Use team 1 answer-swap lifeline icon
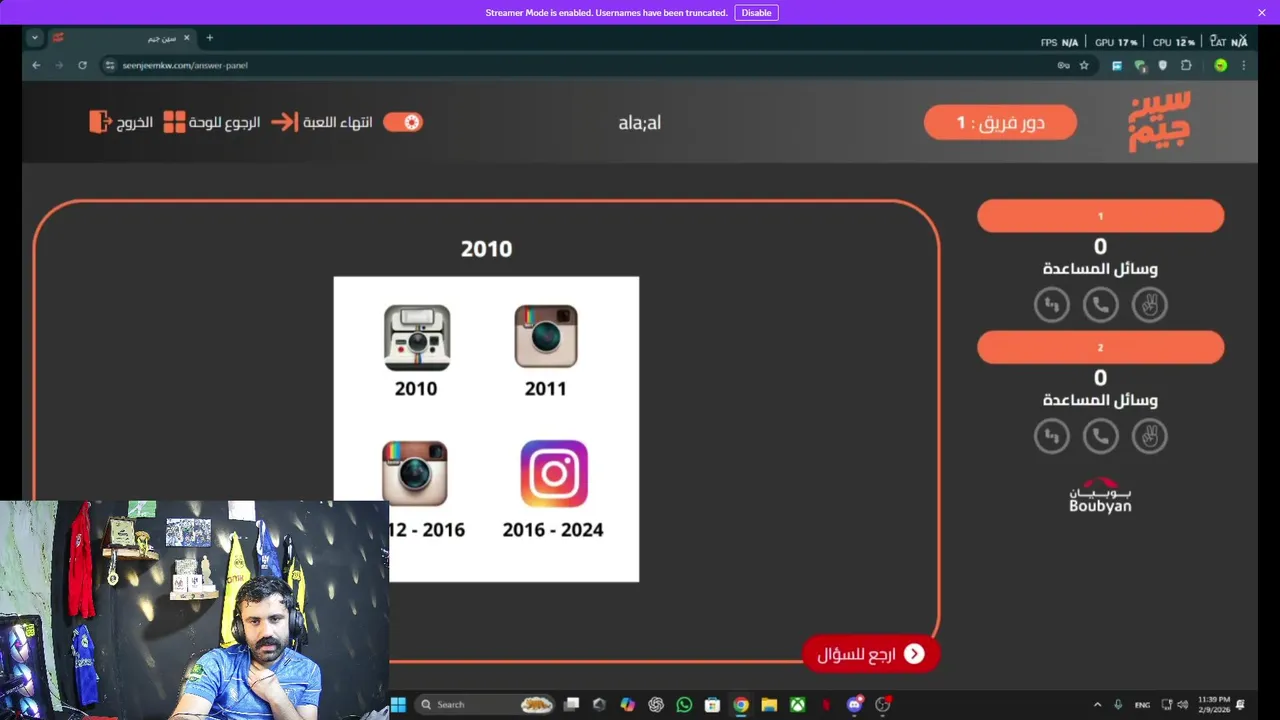The width and height of the screenshot is (1280, 720). (1052, 305)
